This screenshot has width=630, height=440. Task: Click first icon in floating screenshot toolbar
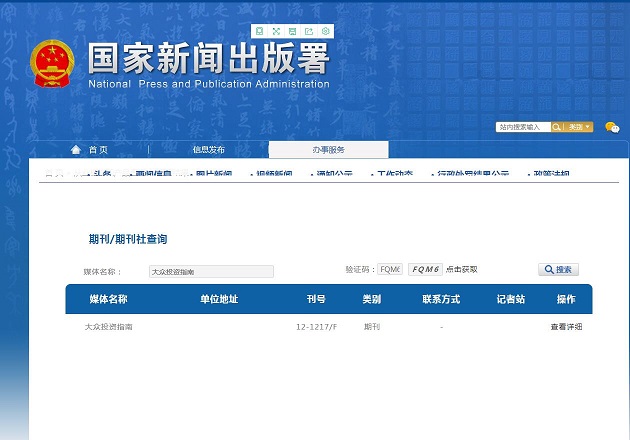click(260, 32)
